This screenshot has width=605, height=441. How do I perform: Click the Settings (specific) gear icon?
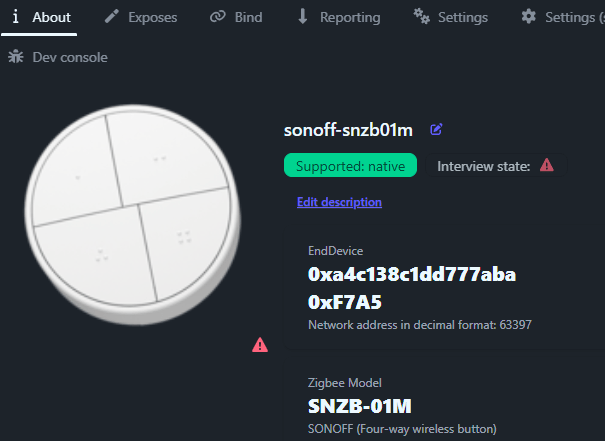[528, 17]
